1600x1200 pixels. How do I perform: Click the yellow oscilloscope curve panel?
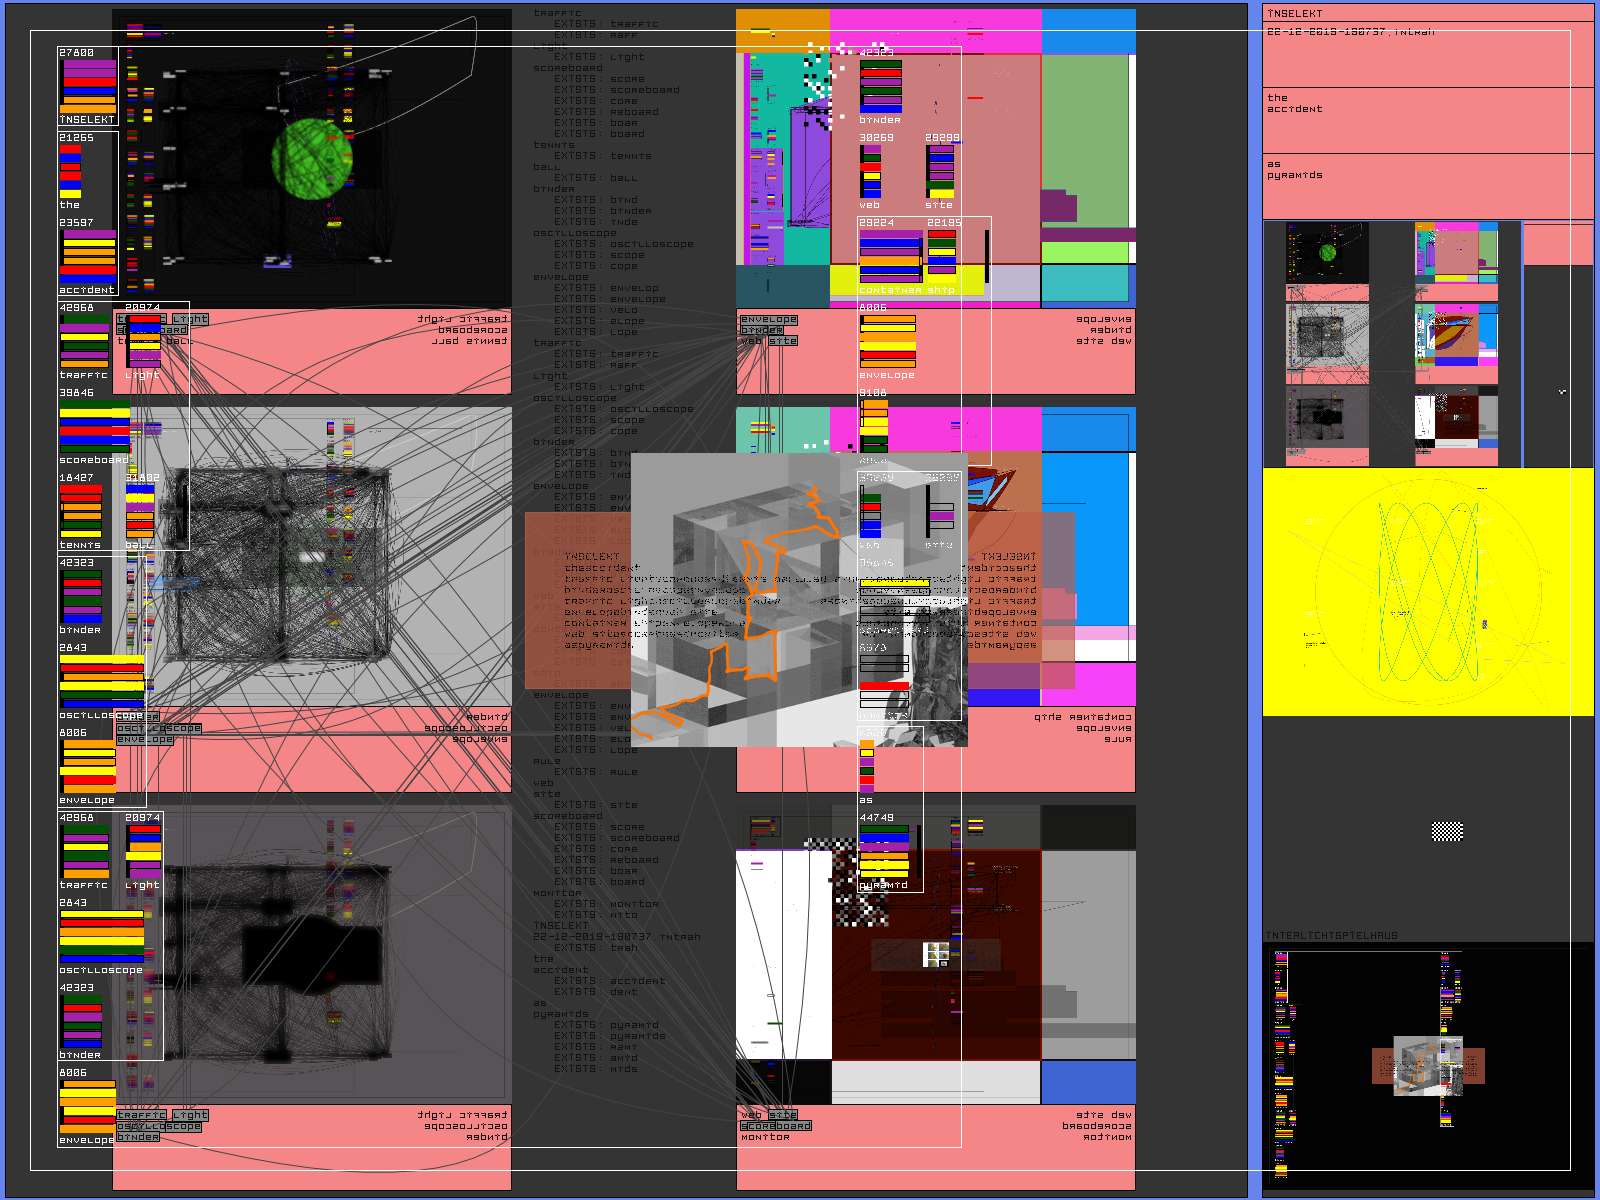1428,592
